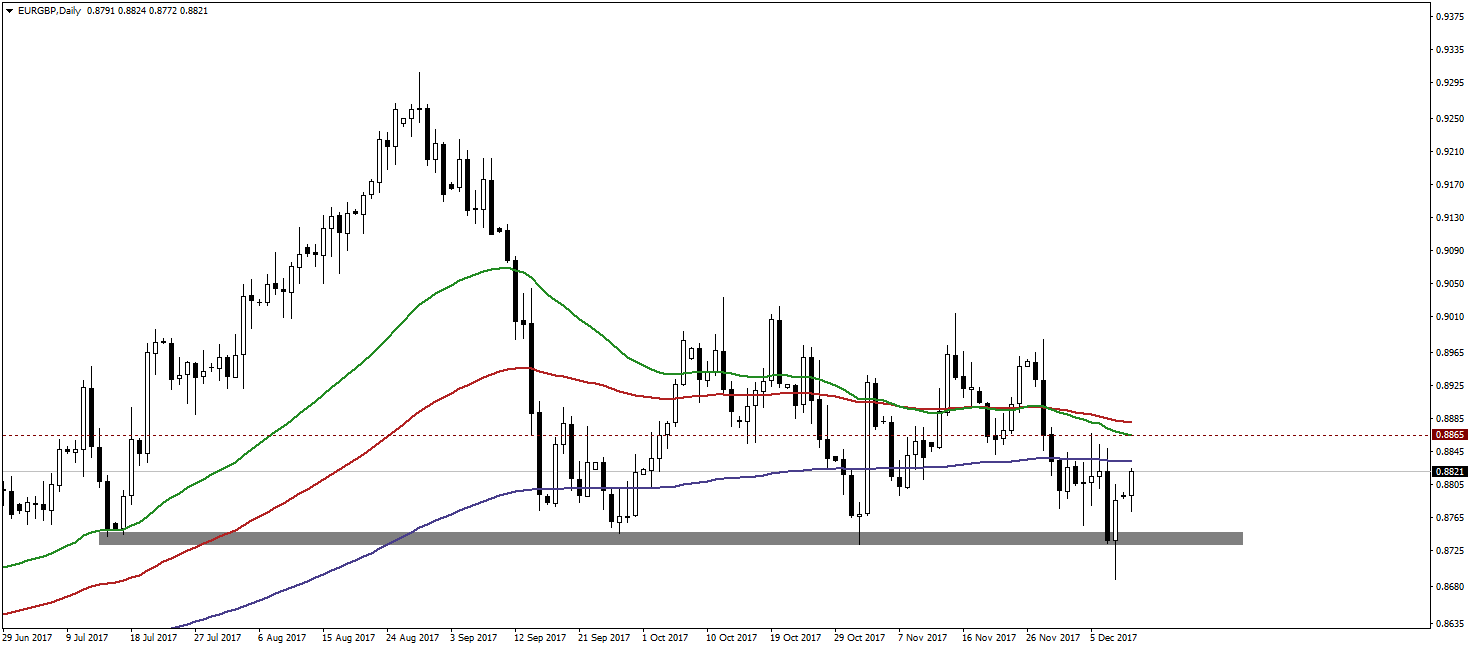Click the 0.9010 price scale label
1470x649 pixels.
(1451, 317)
